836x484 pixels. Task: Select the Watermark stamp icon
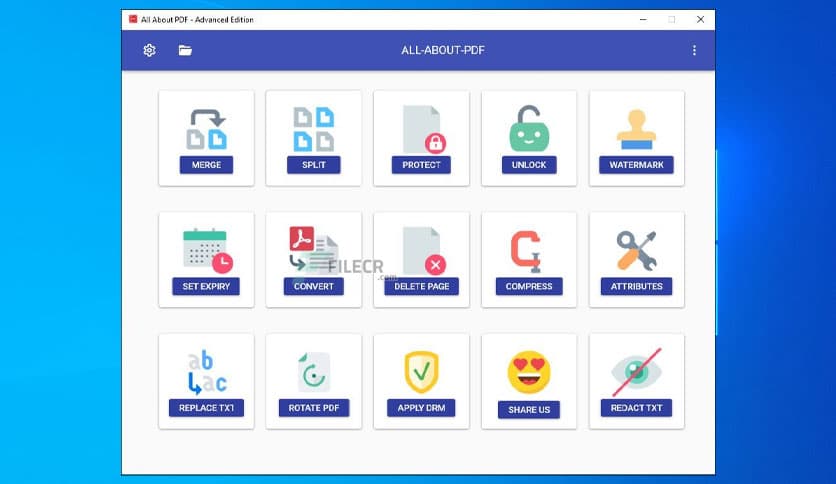[x=636, y=127]
